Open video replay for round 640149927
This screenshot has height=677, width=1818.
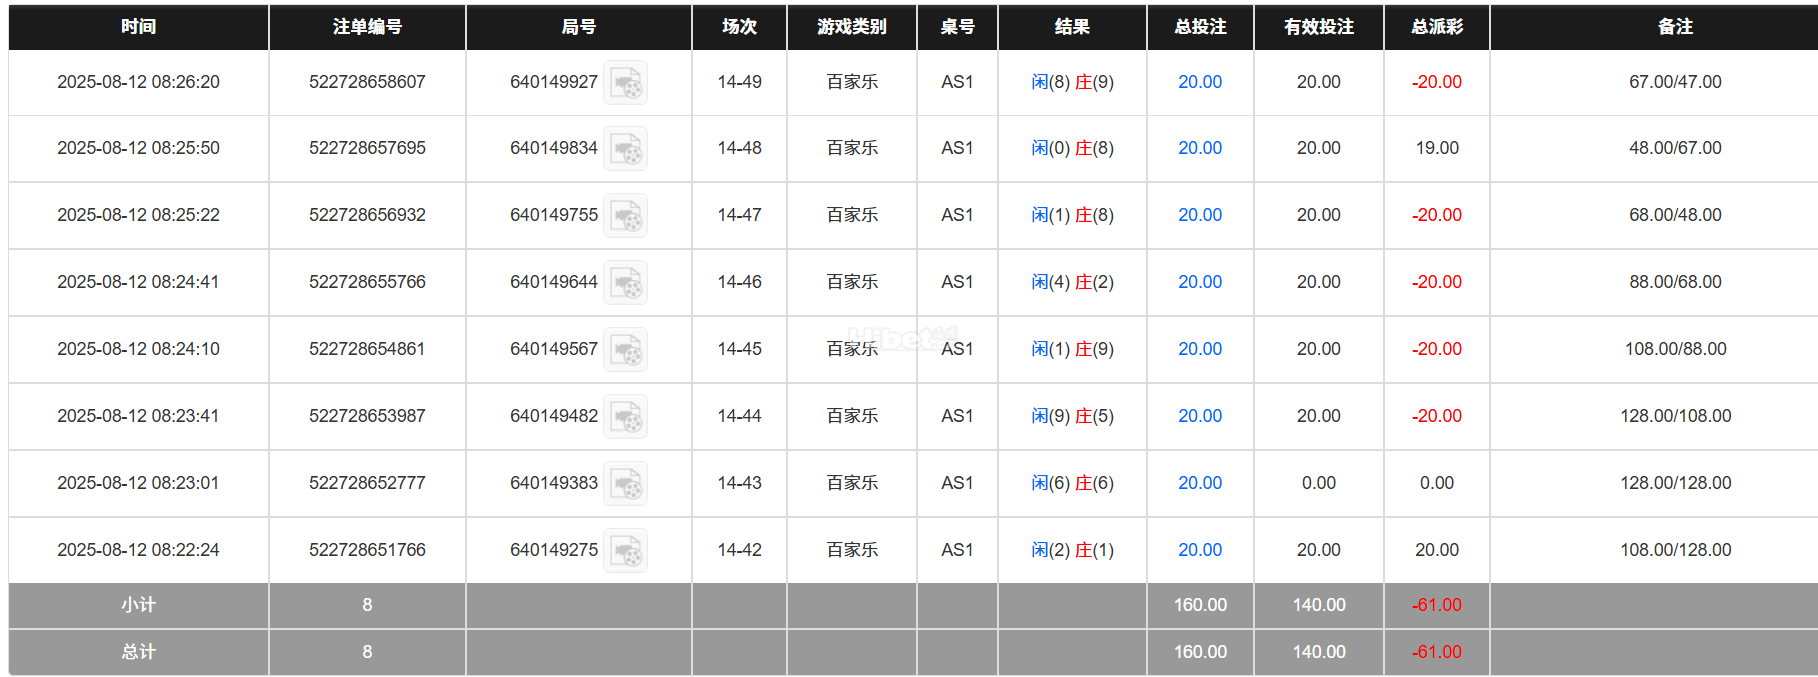pos(626,83)
